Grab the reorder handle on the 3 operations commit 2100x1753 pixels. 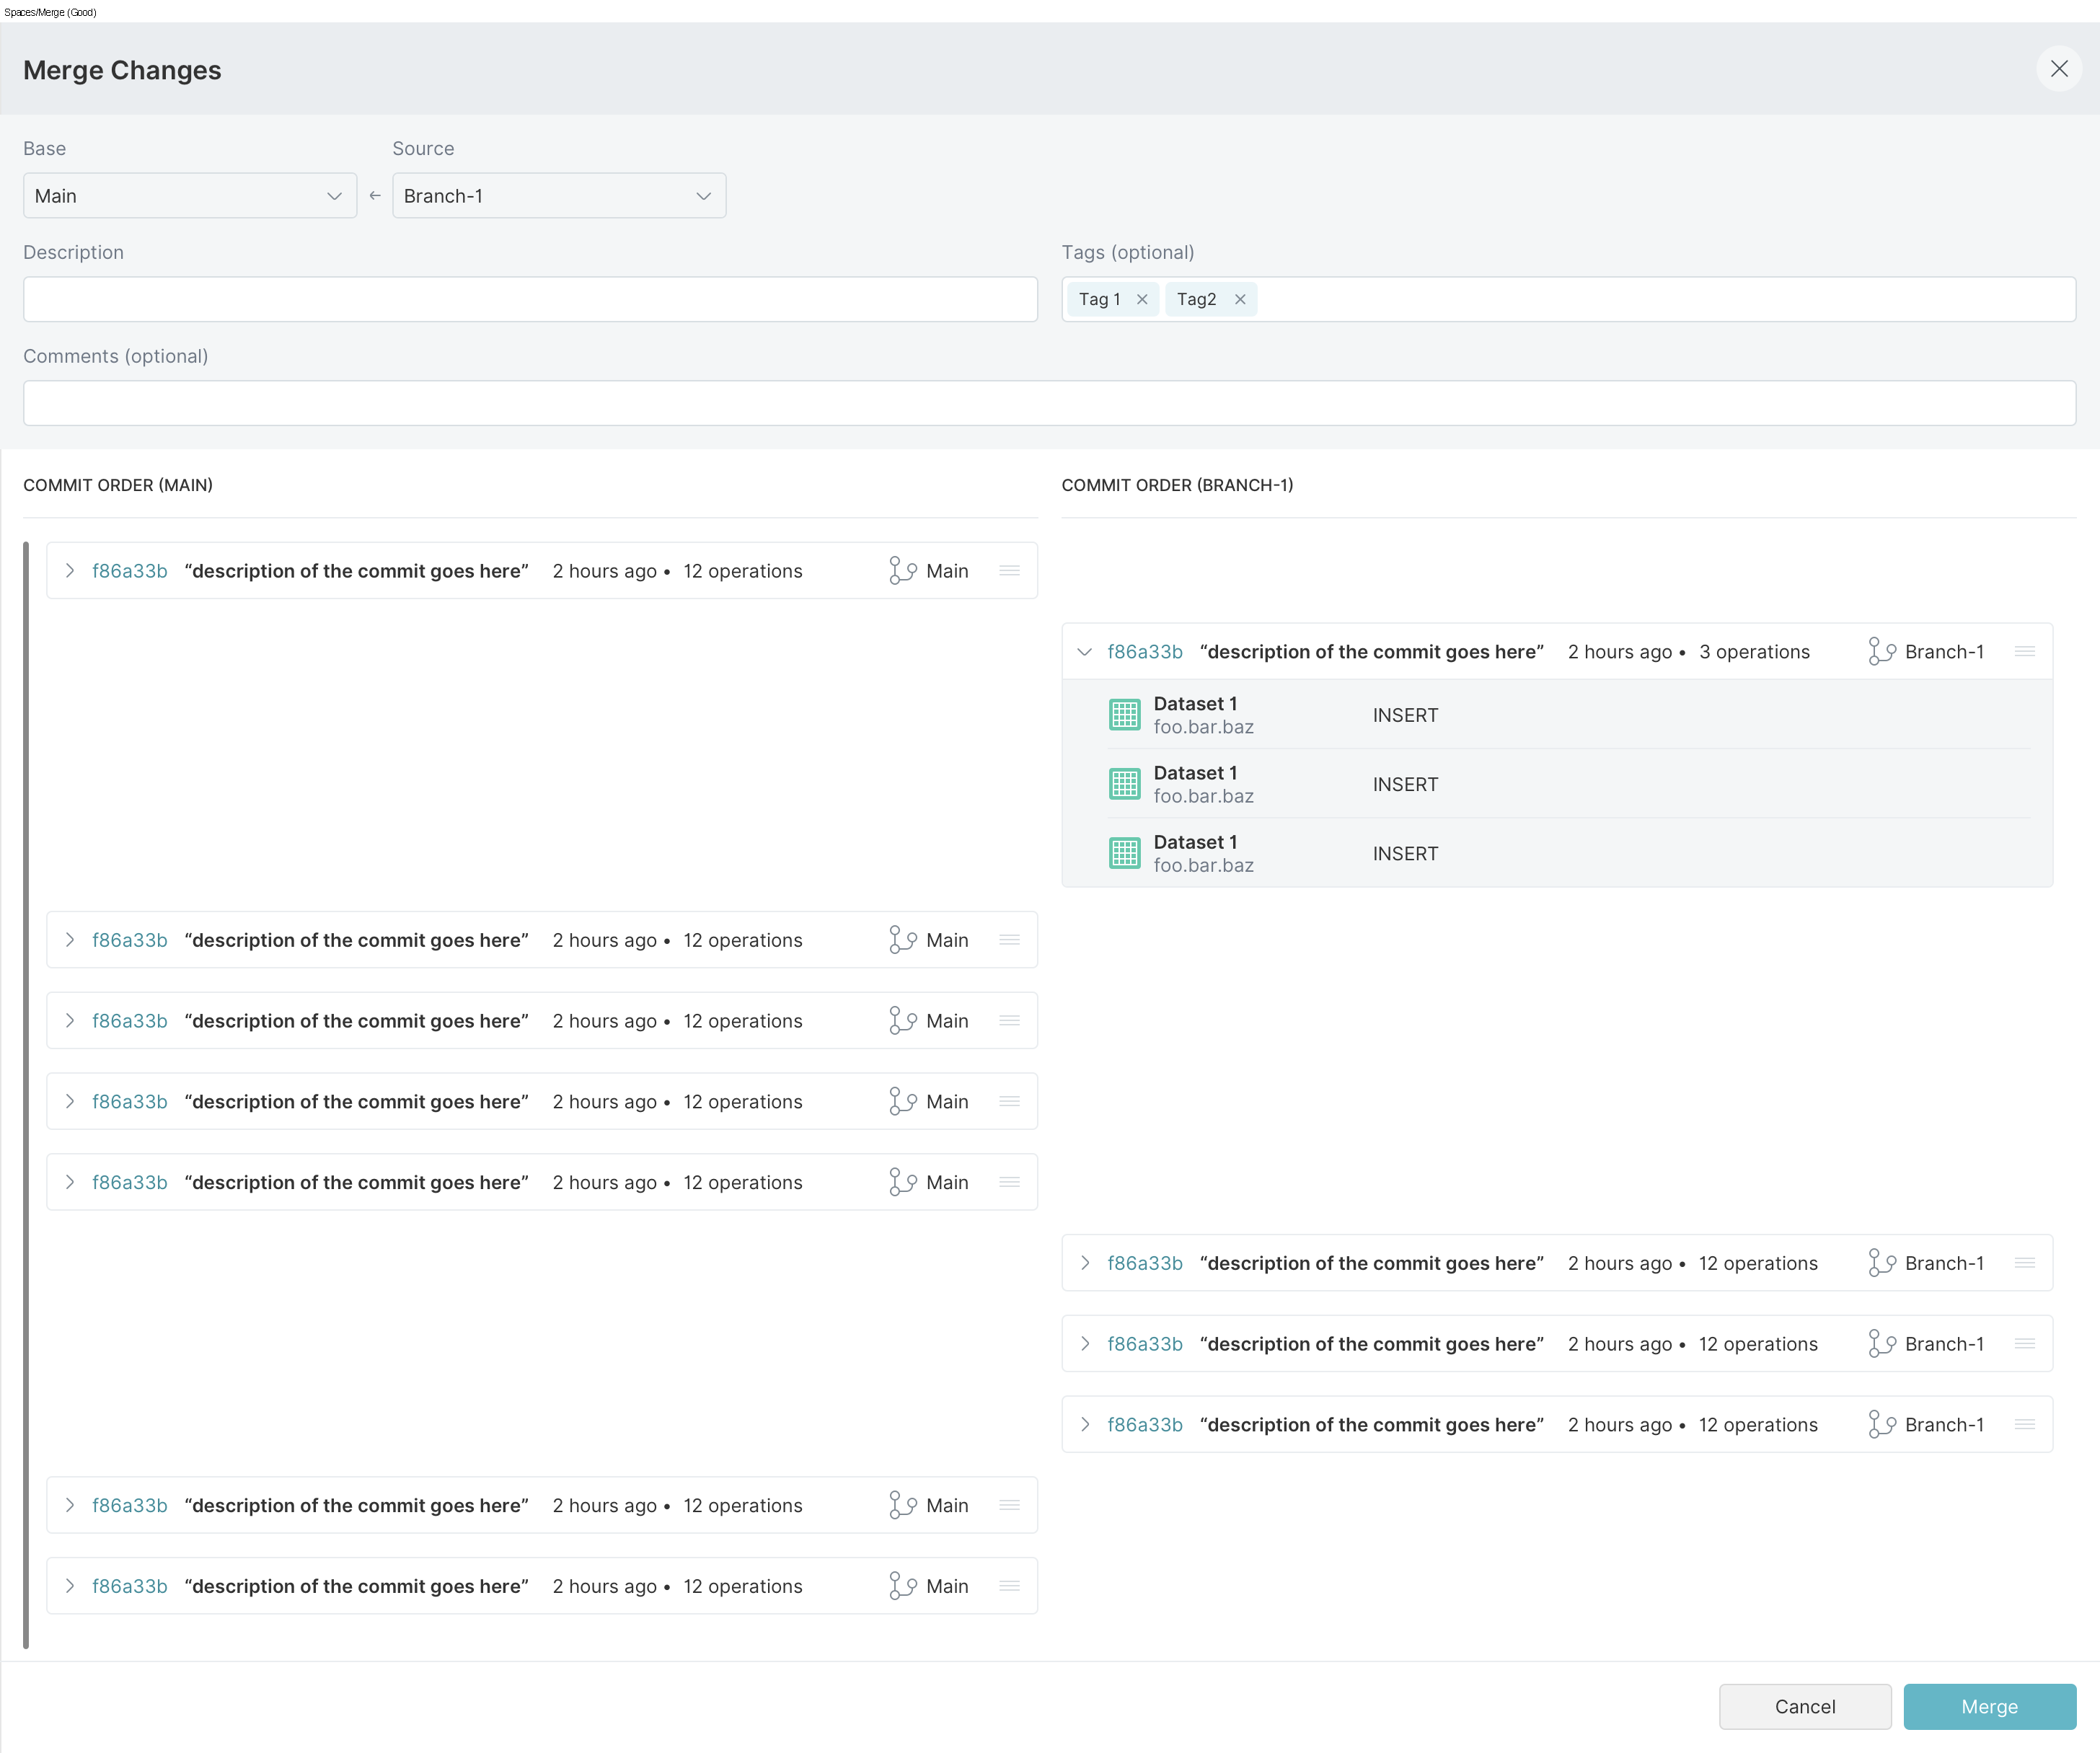click(x=2025, y=651)
